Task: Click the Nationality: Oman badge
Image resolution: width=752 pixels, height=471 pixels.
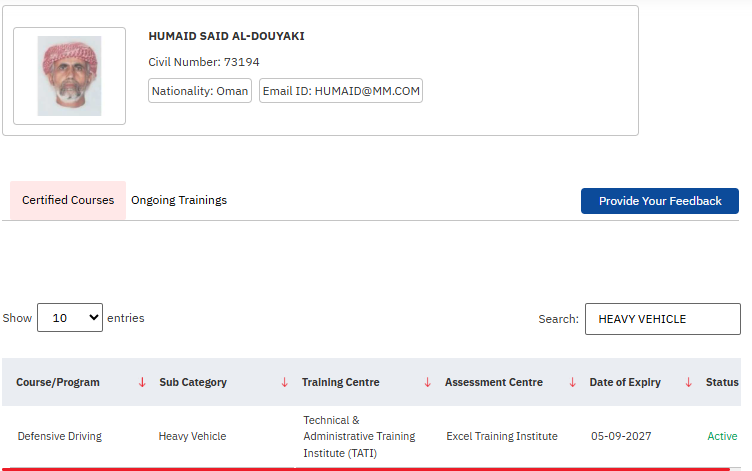Action: coord(200,91)
